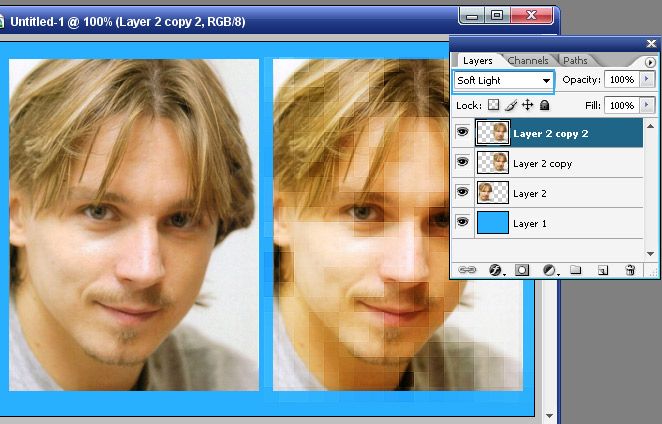
Task: Select the Layer 2 copy 2 thumbnail
Action: click(x=493, y=133)
